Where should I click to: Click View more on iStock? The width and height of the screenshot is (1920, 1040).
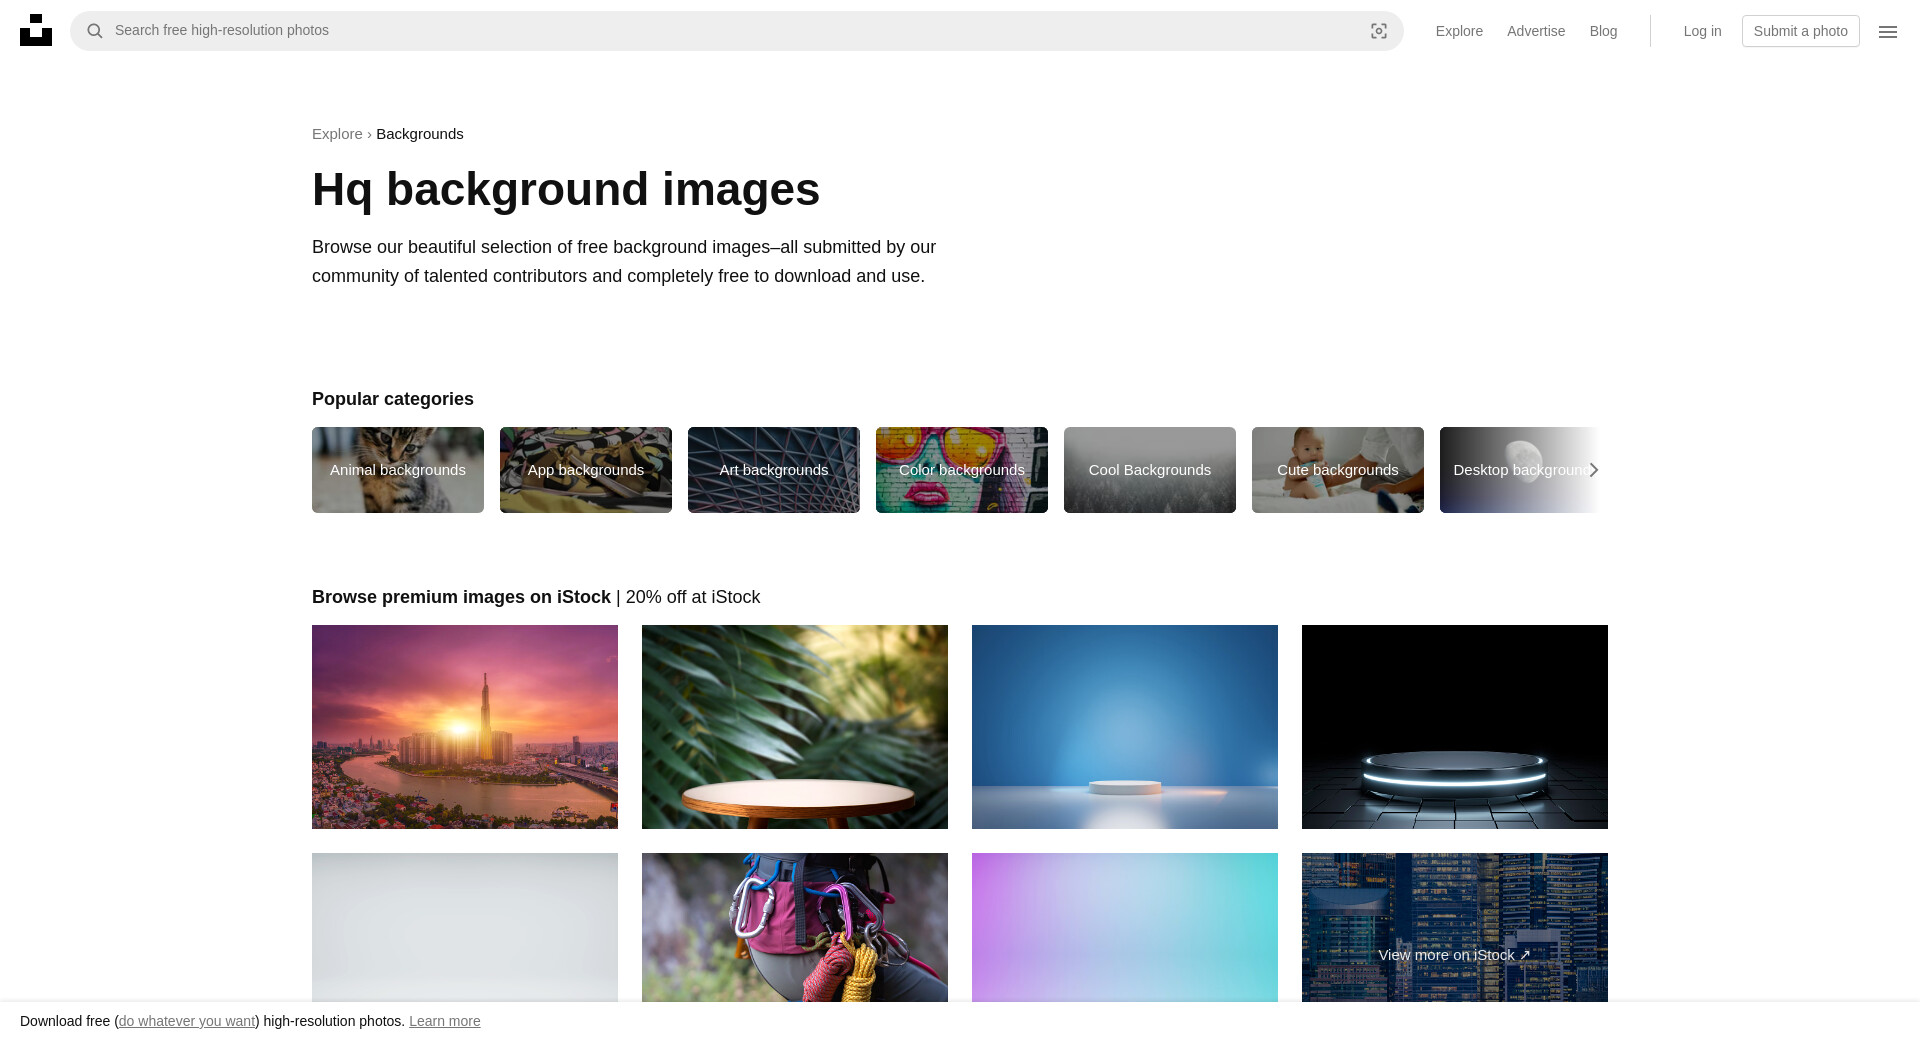tap(1454, 955)
